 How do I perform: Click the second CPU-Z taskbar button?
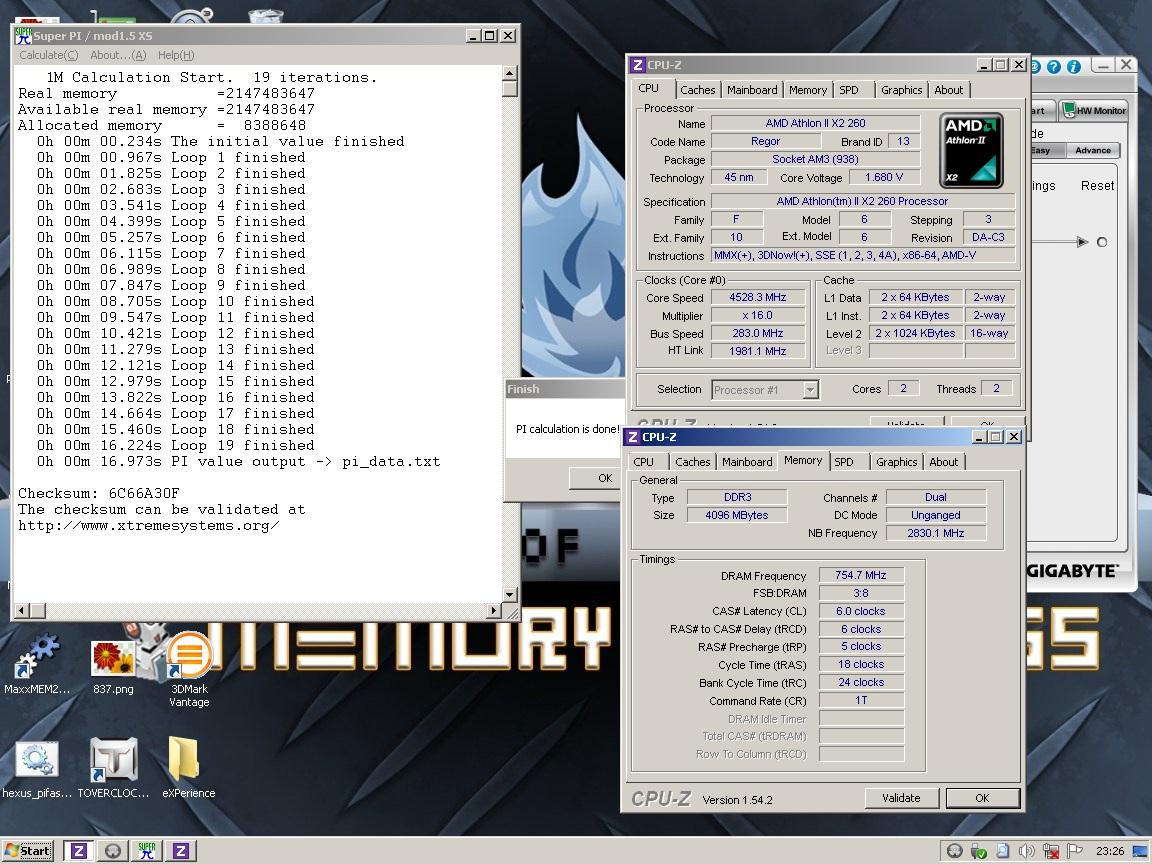point(180,851)
